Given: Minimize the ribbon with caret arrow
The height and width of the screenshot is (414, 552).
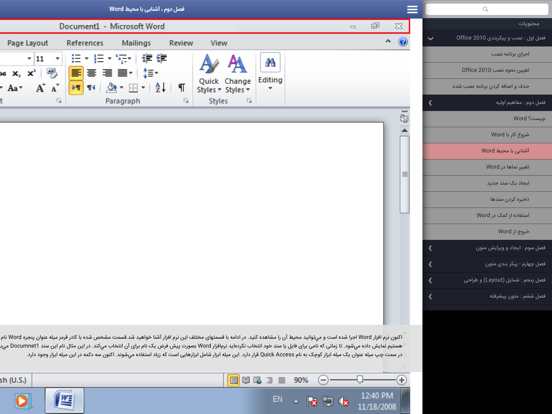Looking at the screenshot, I should point(388,42).
